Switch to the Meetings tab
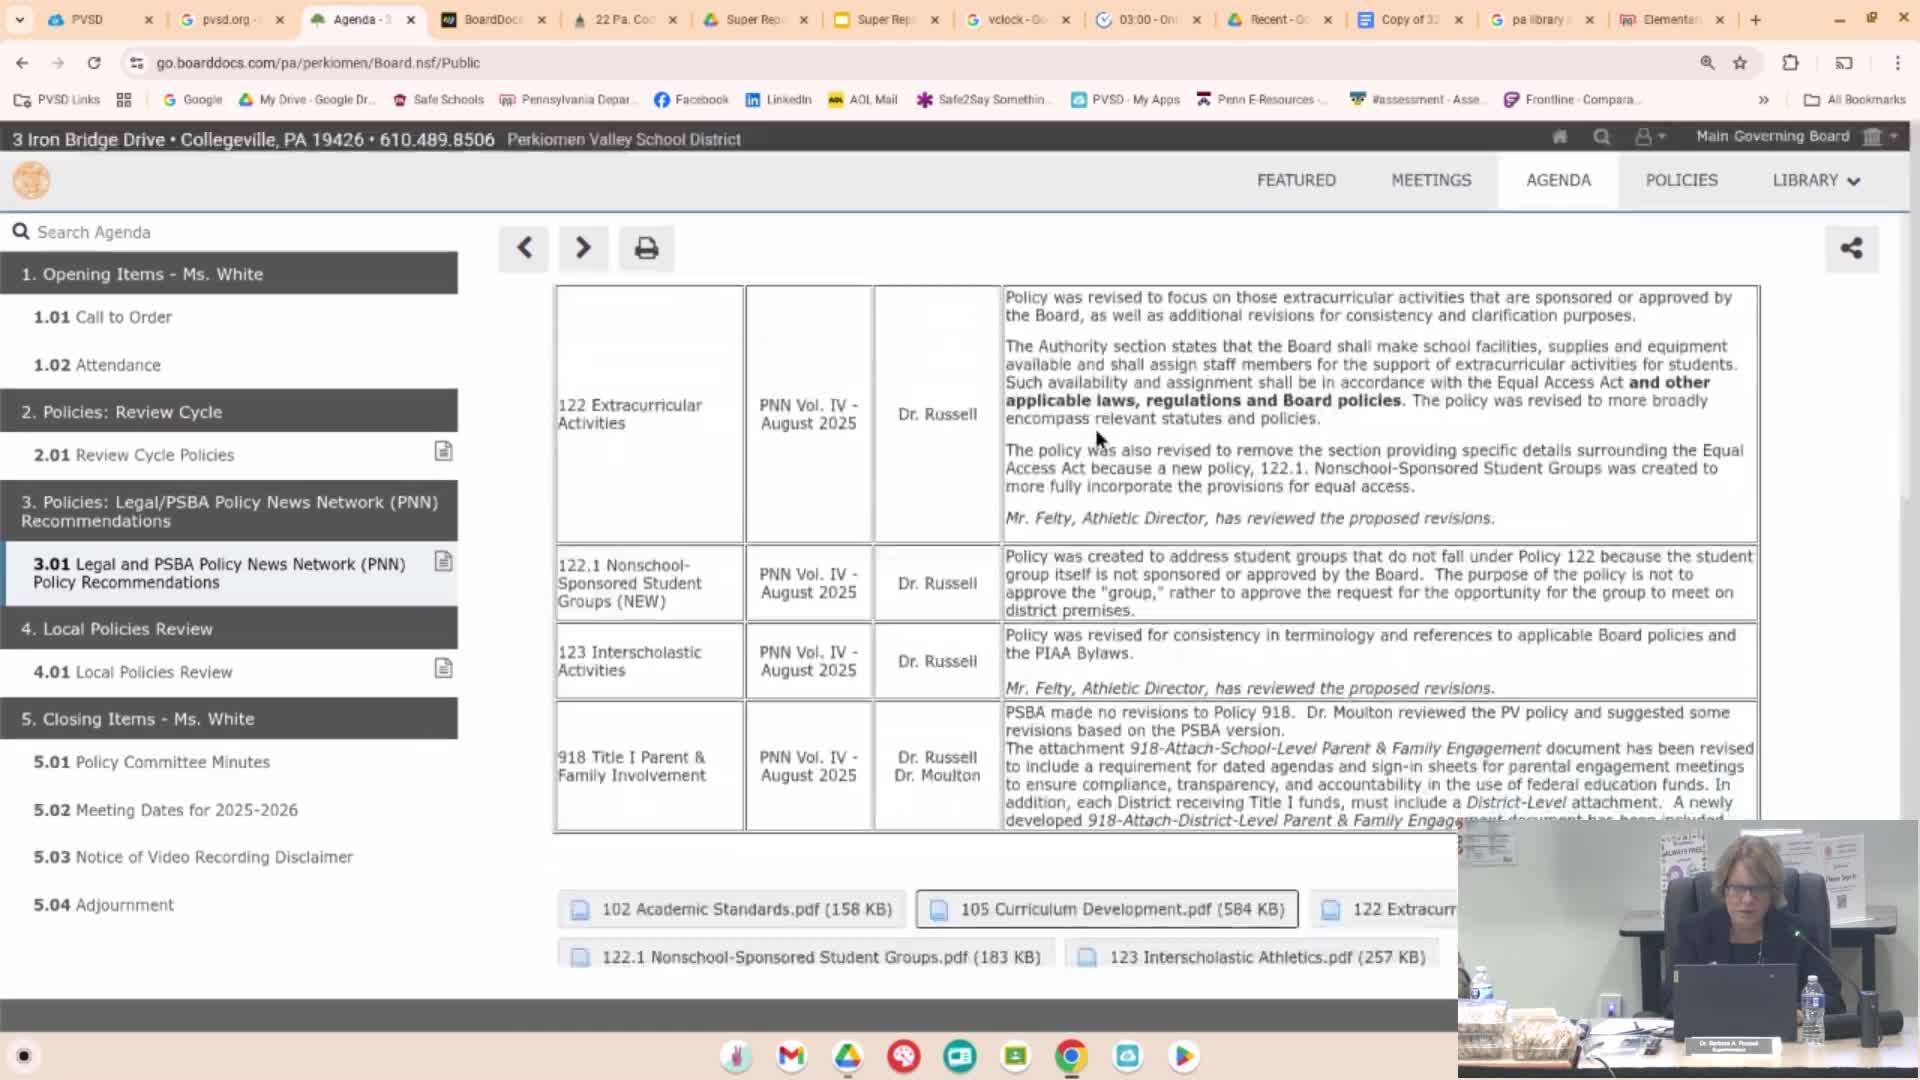The width and height of the screenshot is (1920, 1080). click(1431, 180)
